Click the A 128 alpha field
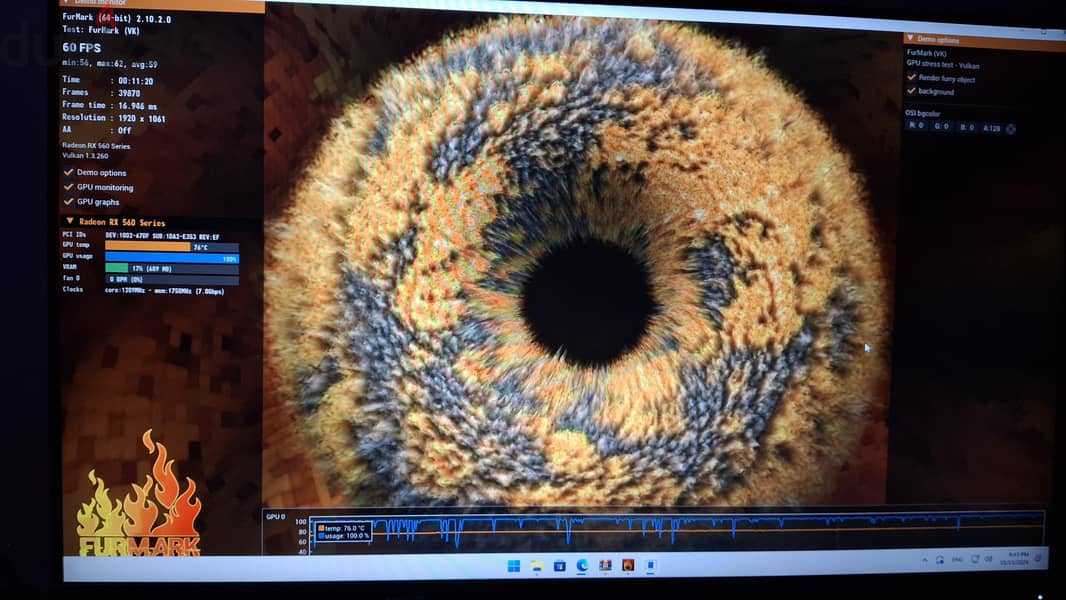Viewport: 1066px width, 600px height. pos(992,128)
